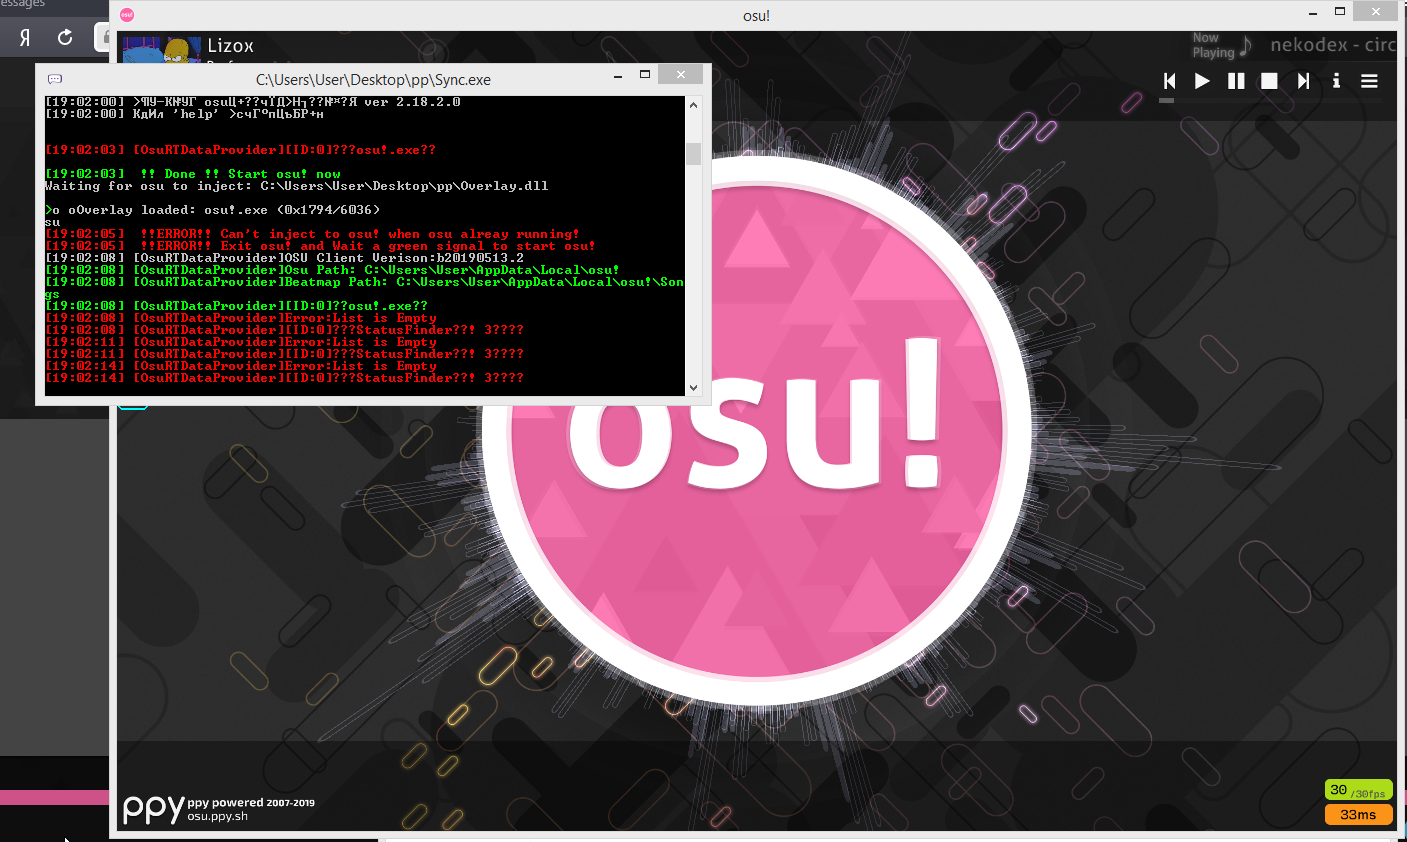Click the osu! window icon in title bar
The height and width of the screenshot is (842, 1407).
click(127, 15)
